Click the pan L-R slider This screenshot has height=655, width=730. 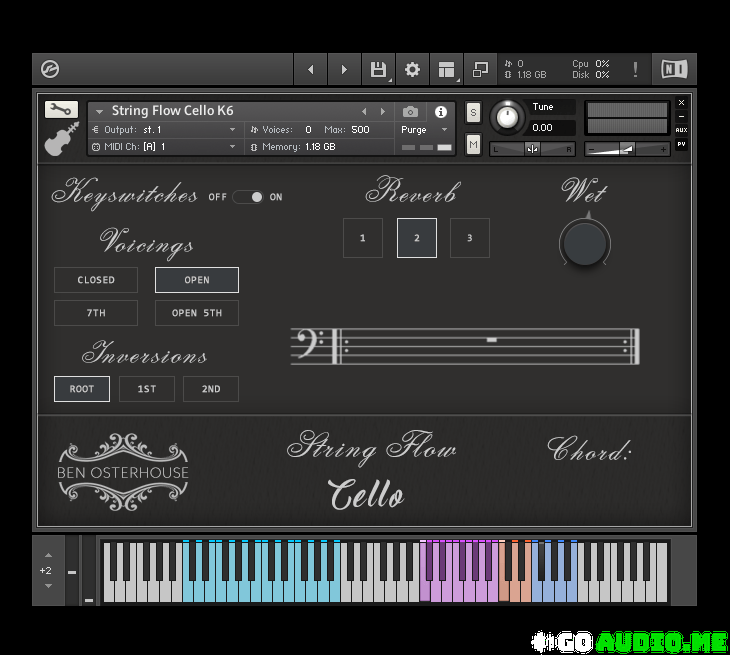point(533,149)
